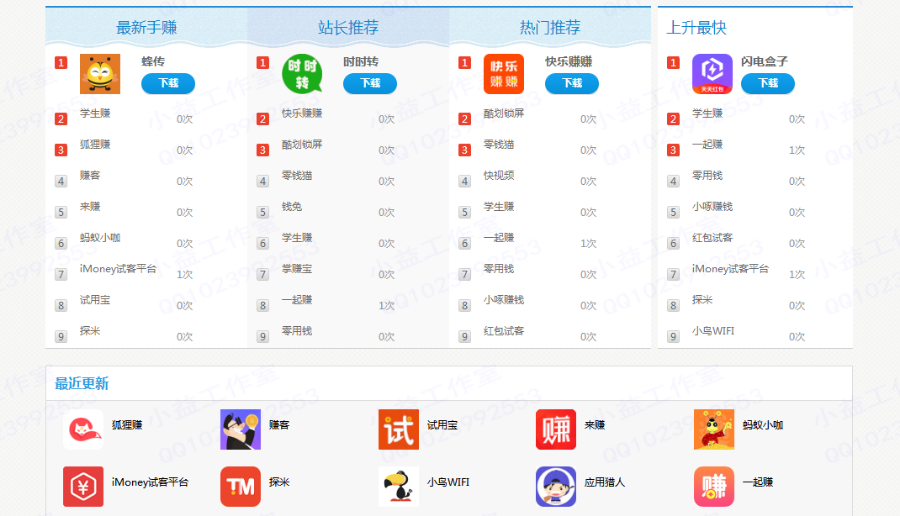
Task: Open the 小鸟WIFI toucan icon
Action: pyautogui.click(x=398, y=487)
